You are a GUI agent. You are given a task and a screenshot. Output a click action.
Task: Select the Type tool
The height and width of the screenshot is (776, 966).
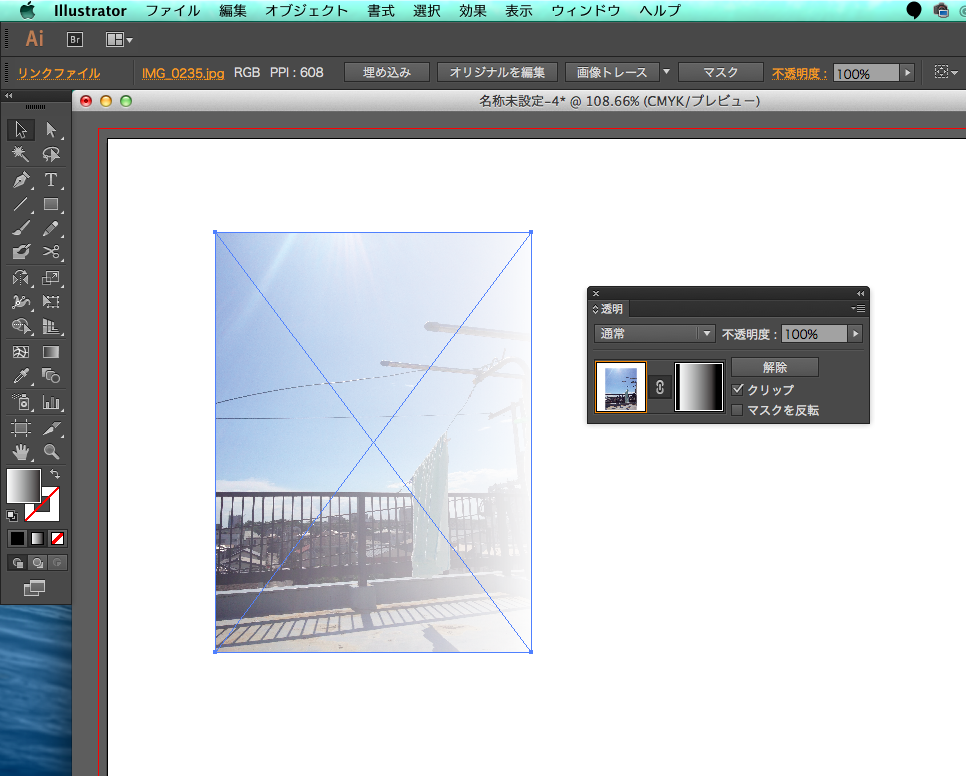click(x=51, y=180)
